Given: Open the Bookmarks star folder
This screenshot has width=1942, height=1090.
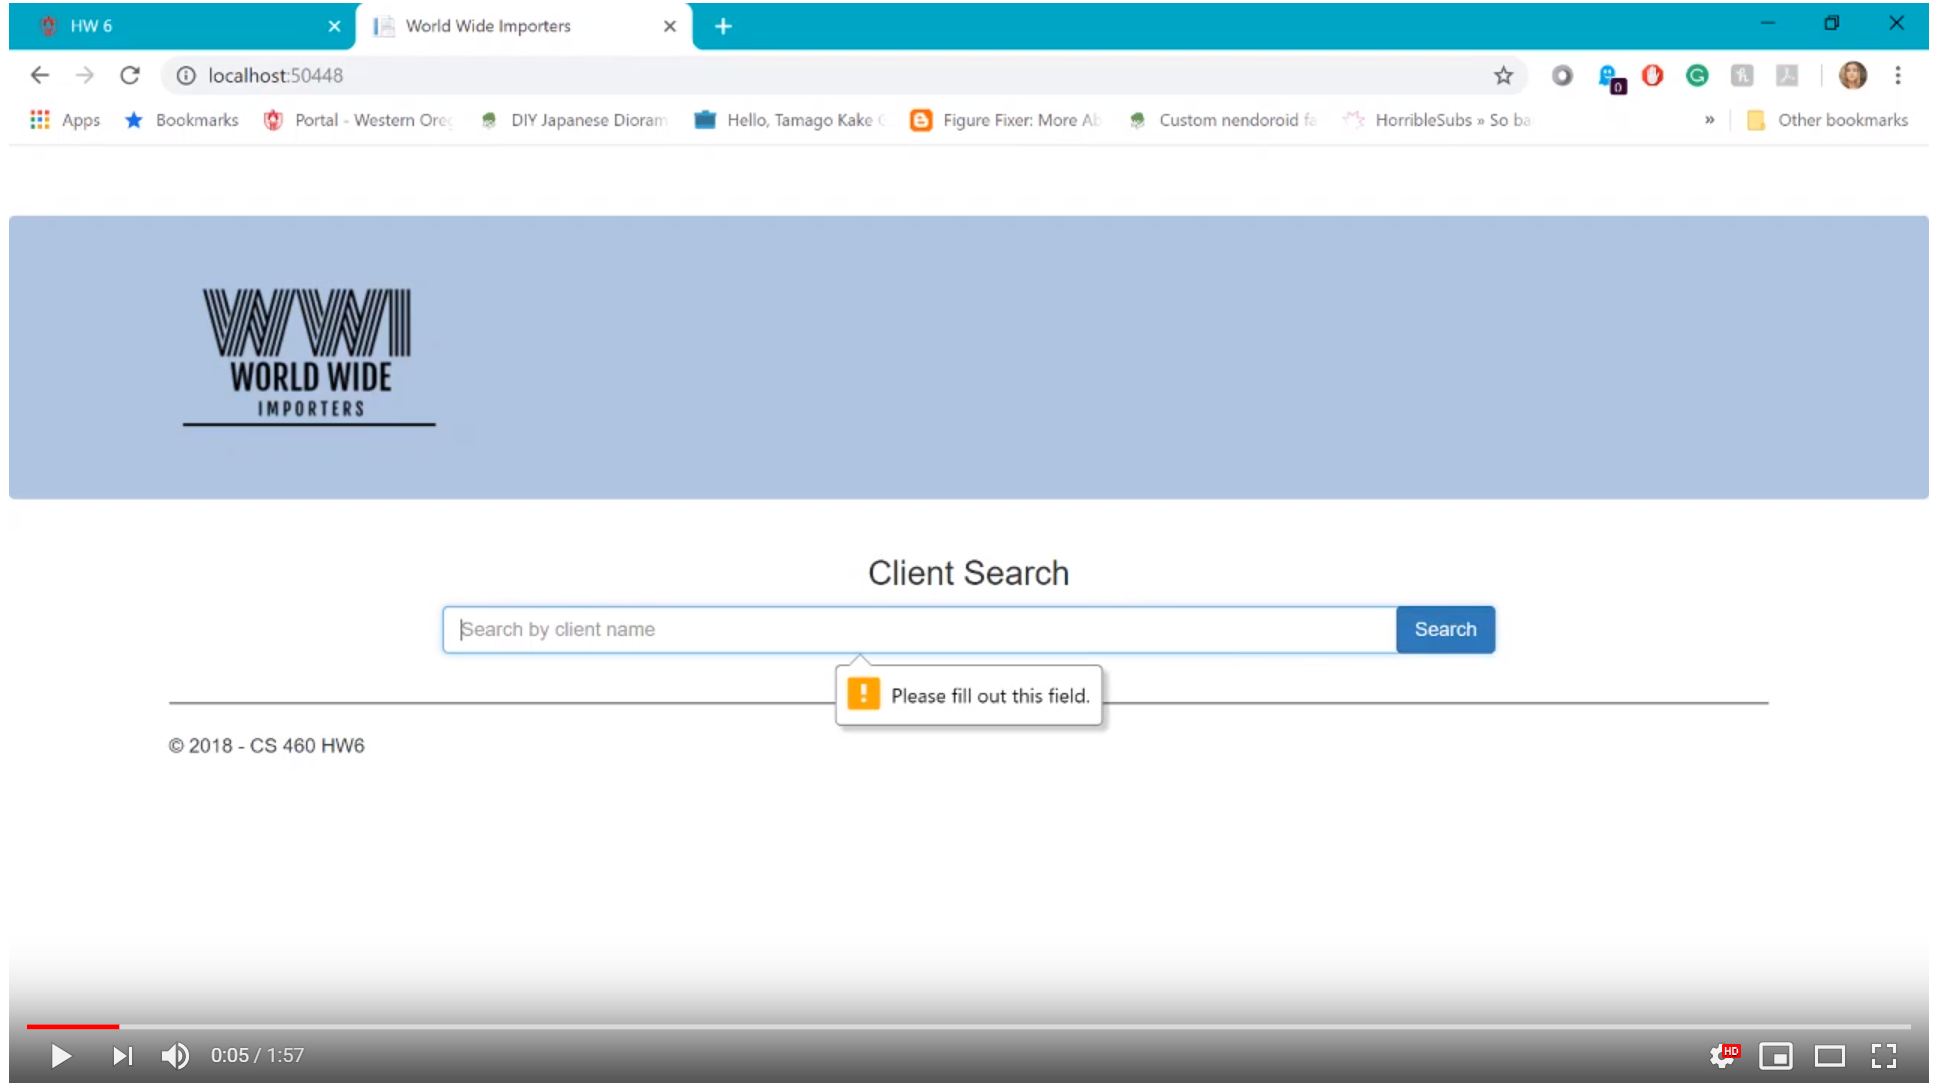Looking at the screenshot, I should point(182,120).
